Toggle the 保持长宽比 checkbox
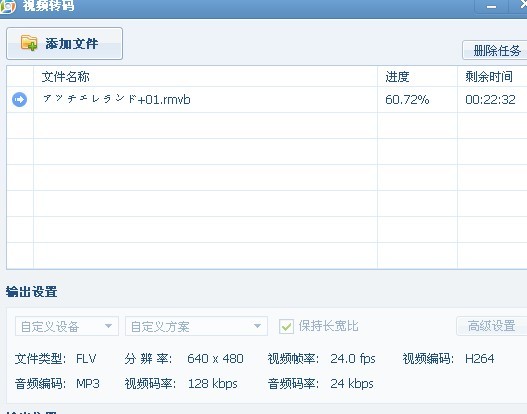 (286, 326)
